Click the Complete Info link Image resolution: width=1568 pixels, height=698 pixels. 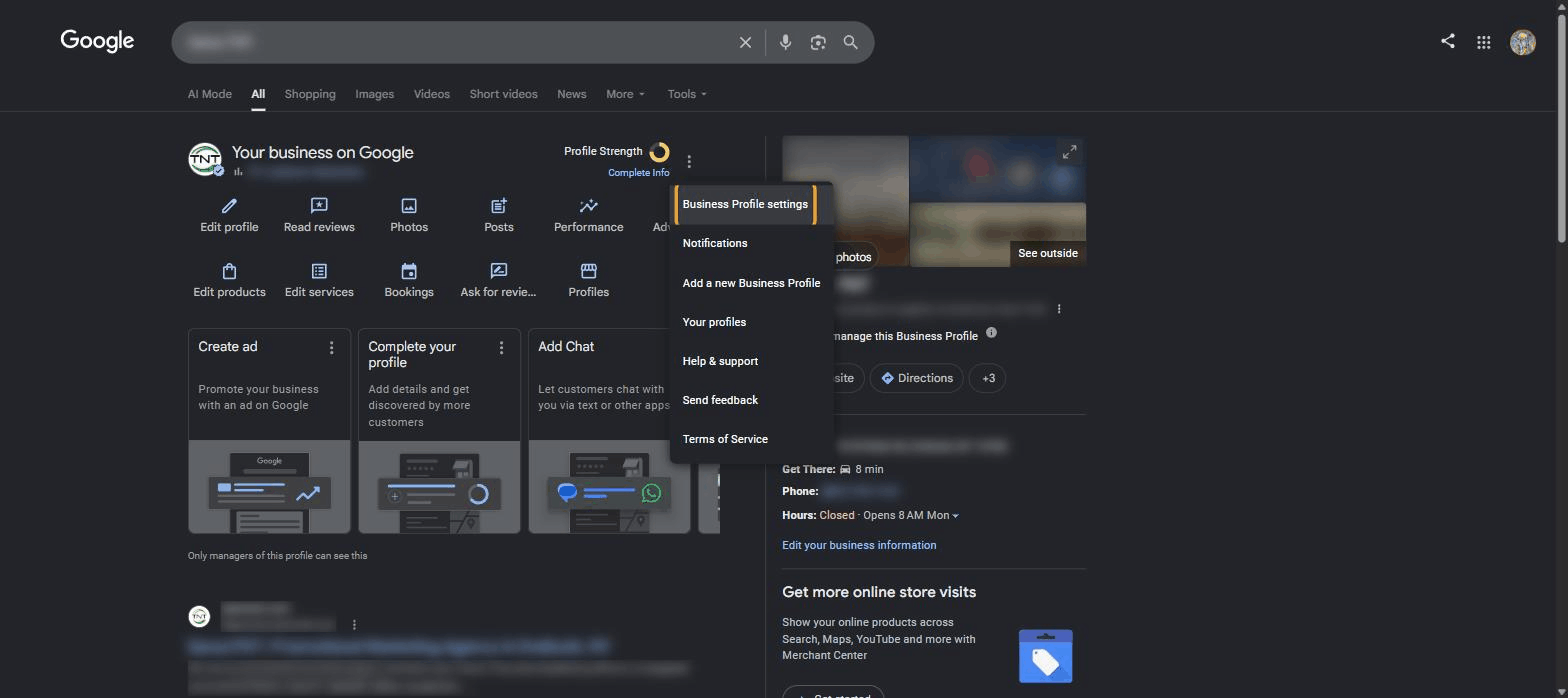click(x=638, y=173)
